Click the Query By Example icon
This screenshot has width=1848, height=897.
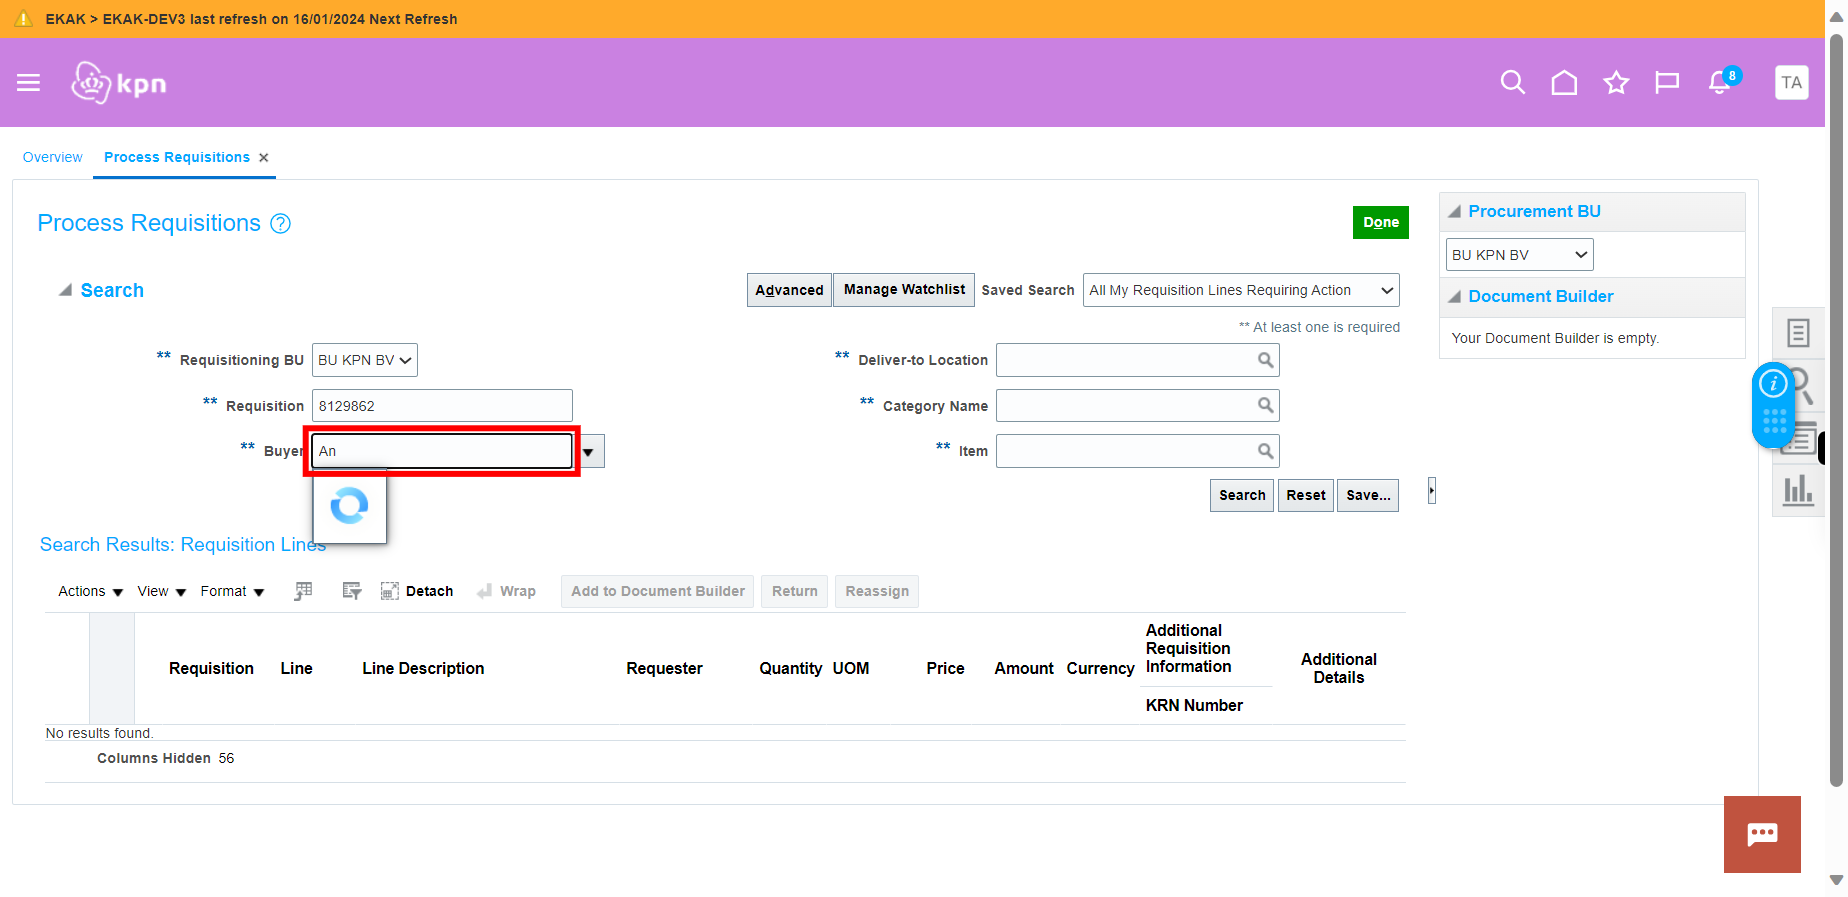point(351,591)
